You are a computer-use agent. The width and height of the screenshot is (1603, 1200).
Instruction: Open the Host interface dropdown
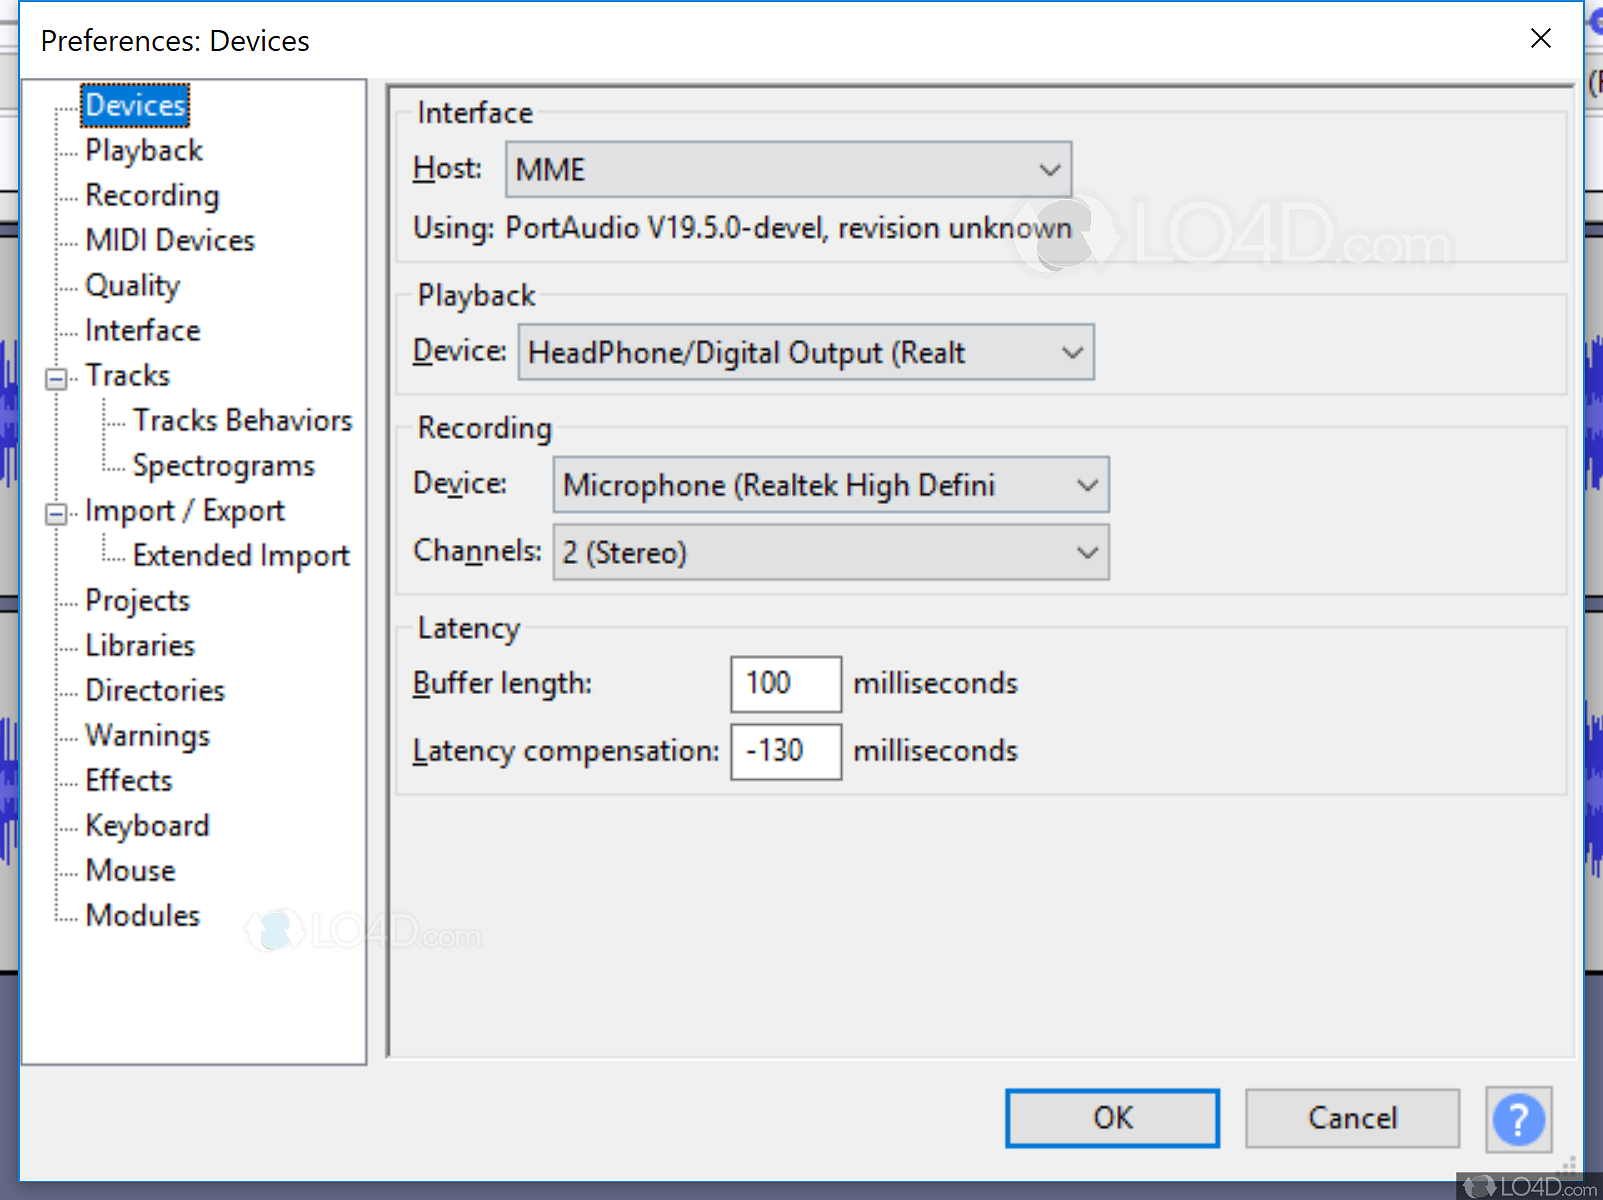pyautogui.click(x=788, y=170)
